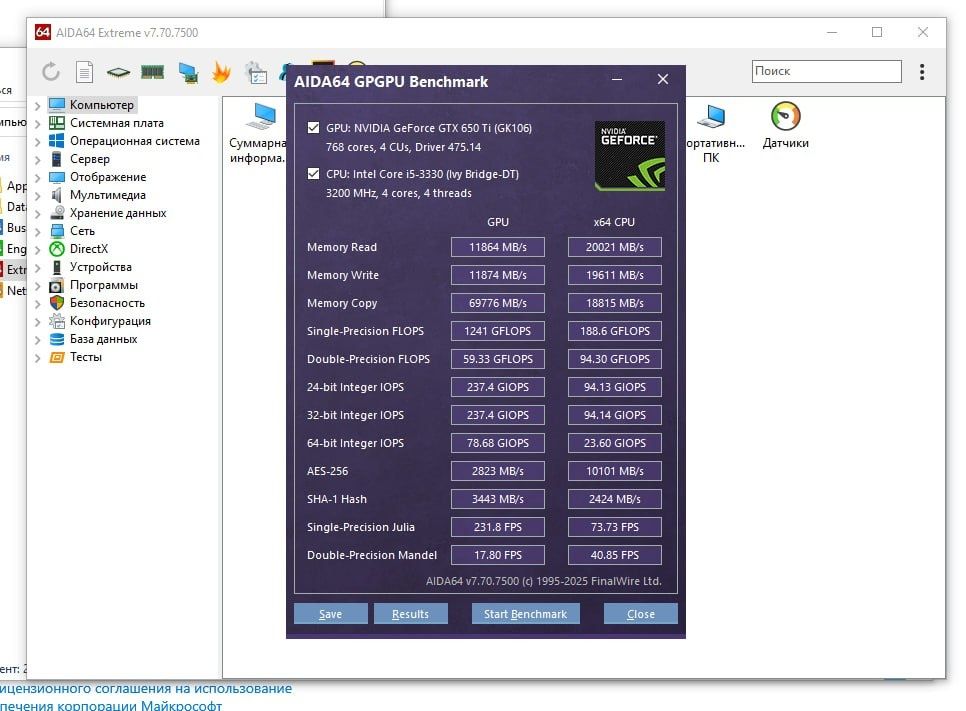Minimize the GPGPU Benchmark dialog

(617, 79)
